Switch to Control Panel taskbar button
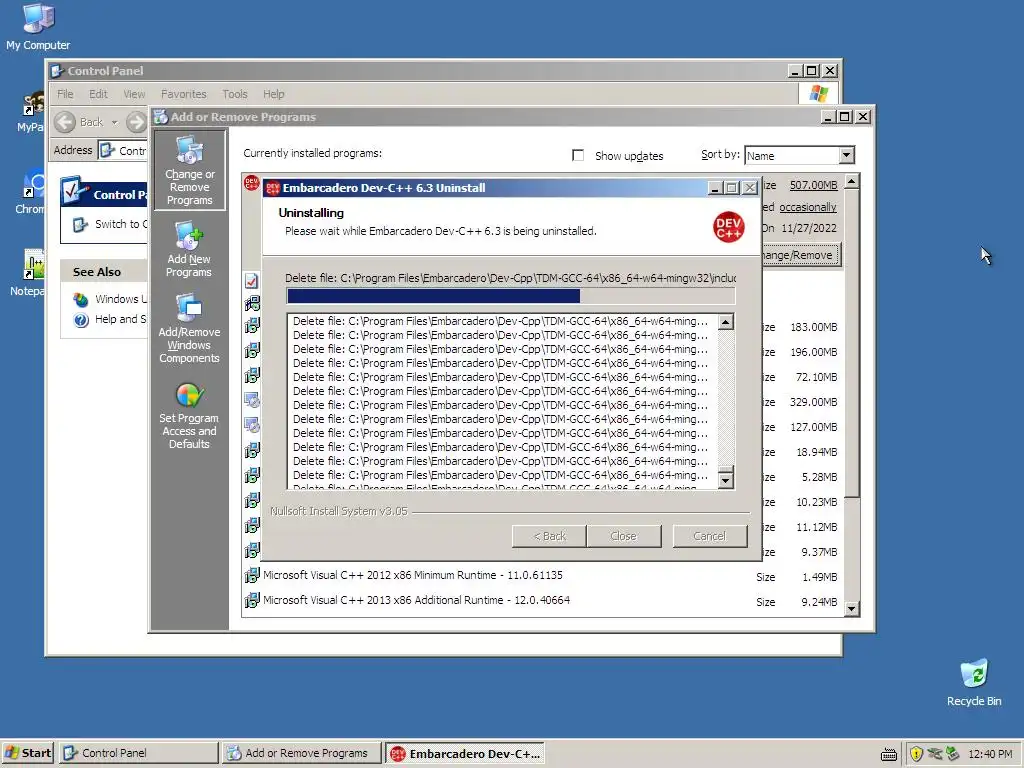This screenshot has height=768, width=1024. [138, 753]
